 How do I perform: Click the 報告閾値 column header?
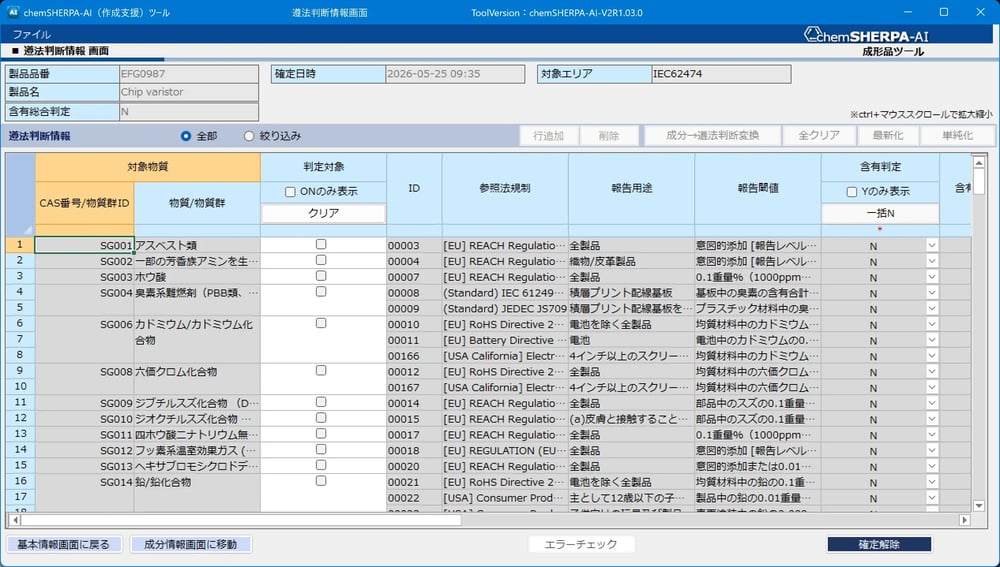[758, 189]
